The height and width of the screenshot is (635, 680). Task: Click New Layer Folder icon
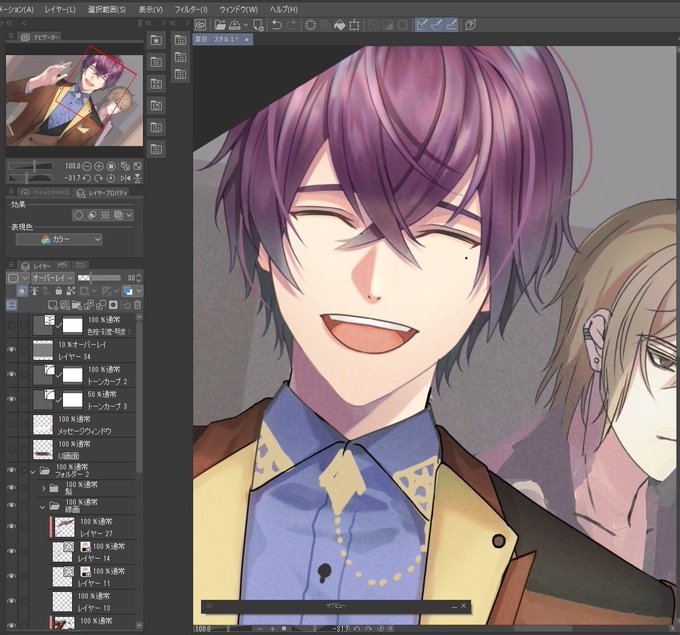tap(77, 305)
